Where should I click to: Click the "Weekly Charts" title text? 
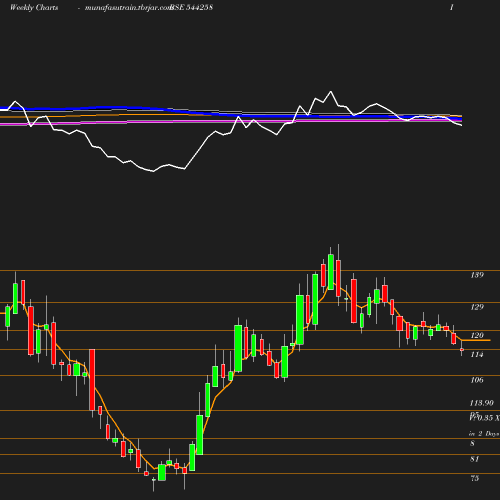[x=34, y=8]
